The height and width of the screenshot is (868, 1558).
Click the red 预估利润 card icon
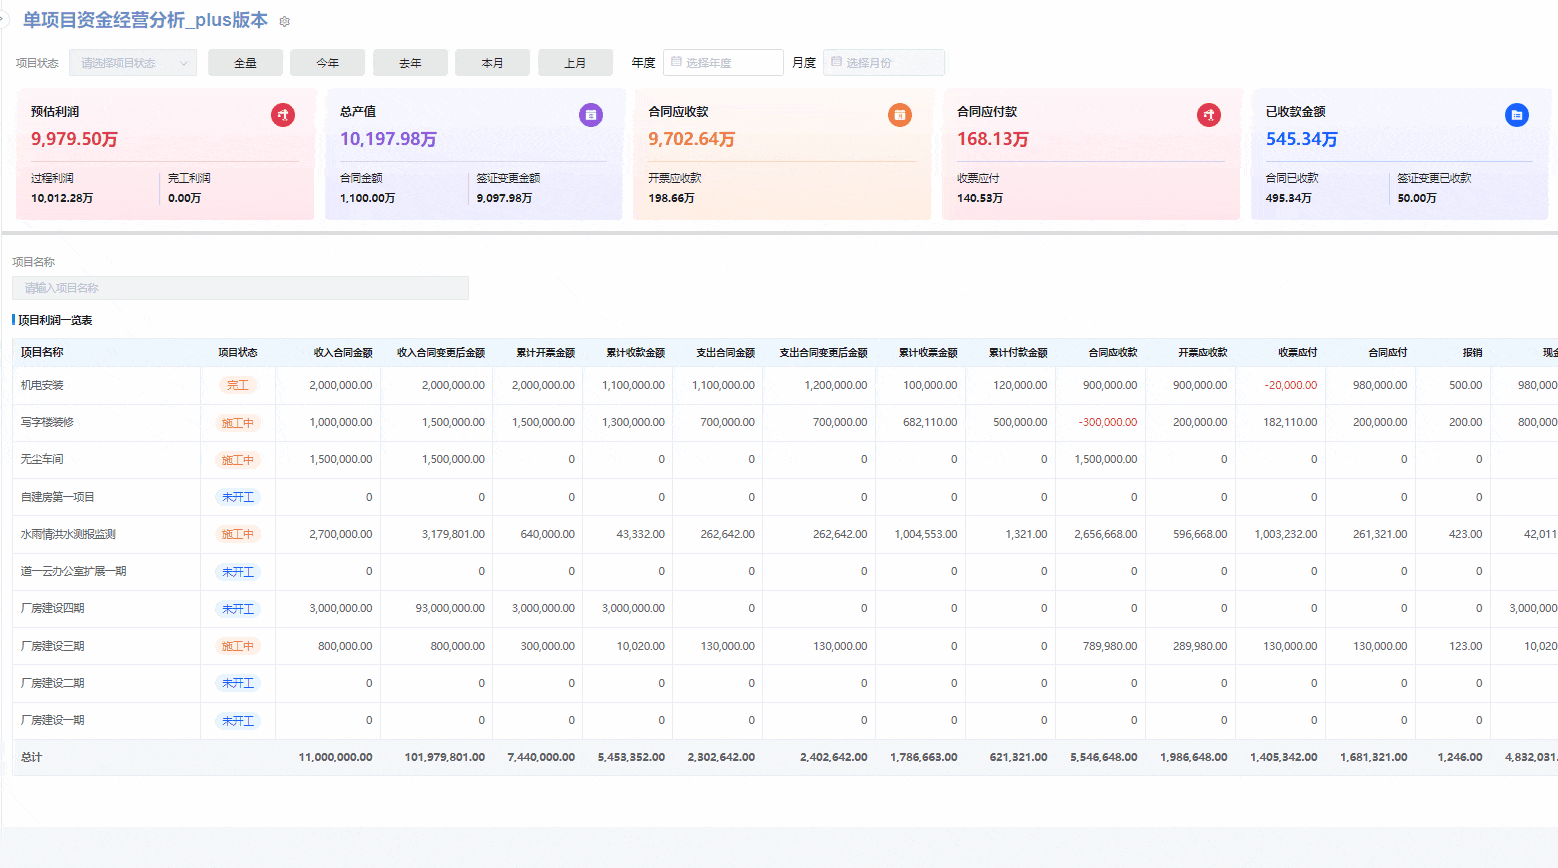click(x=283, y=115)
